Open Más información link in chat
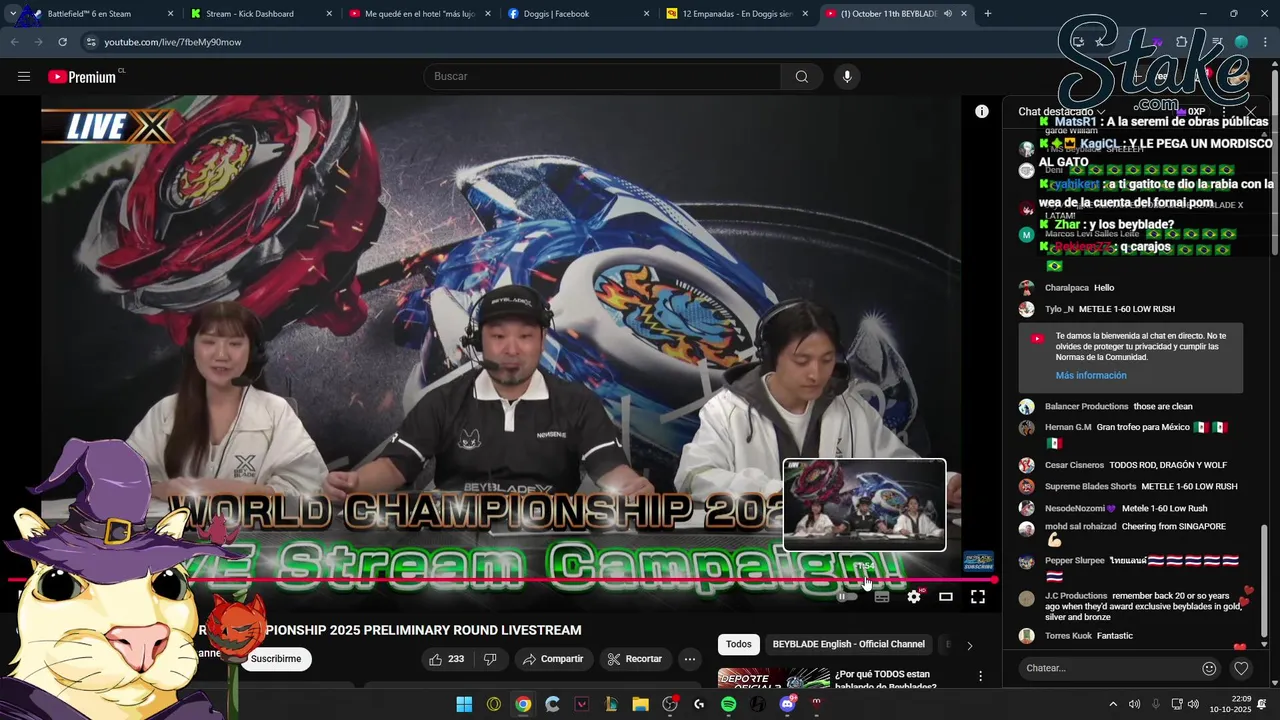The height and width of the screenshot is (720, 1280). [x=1091, y=376]
